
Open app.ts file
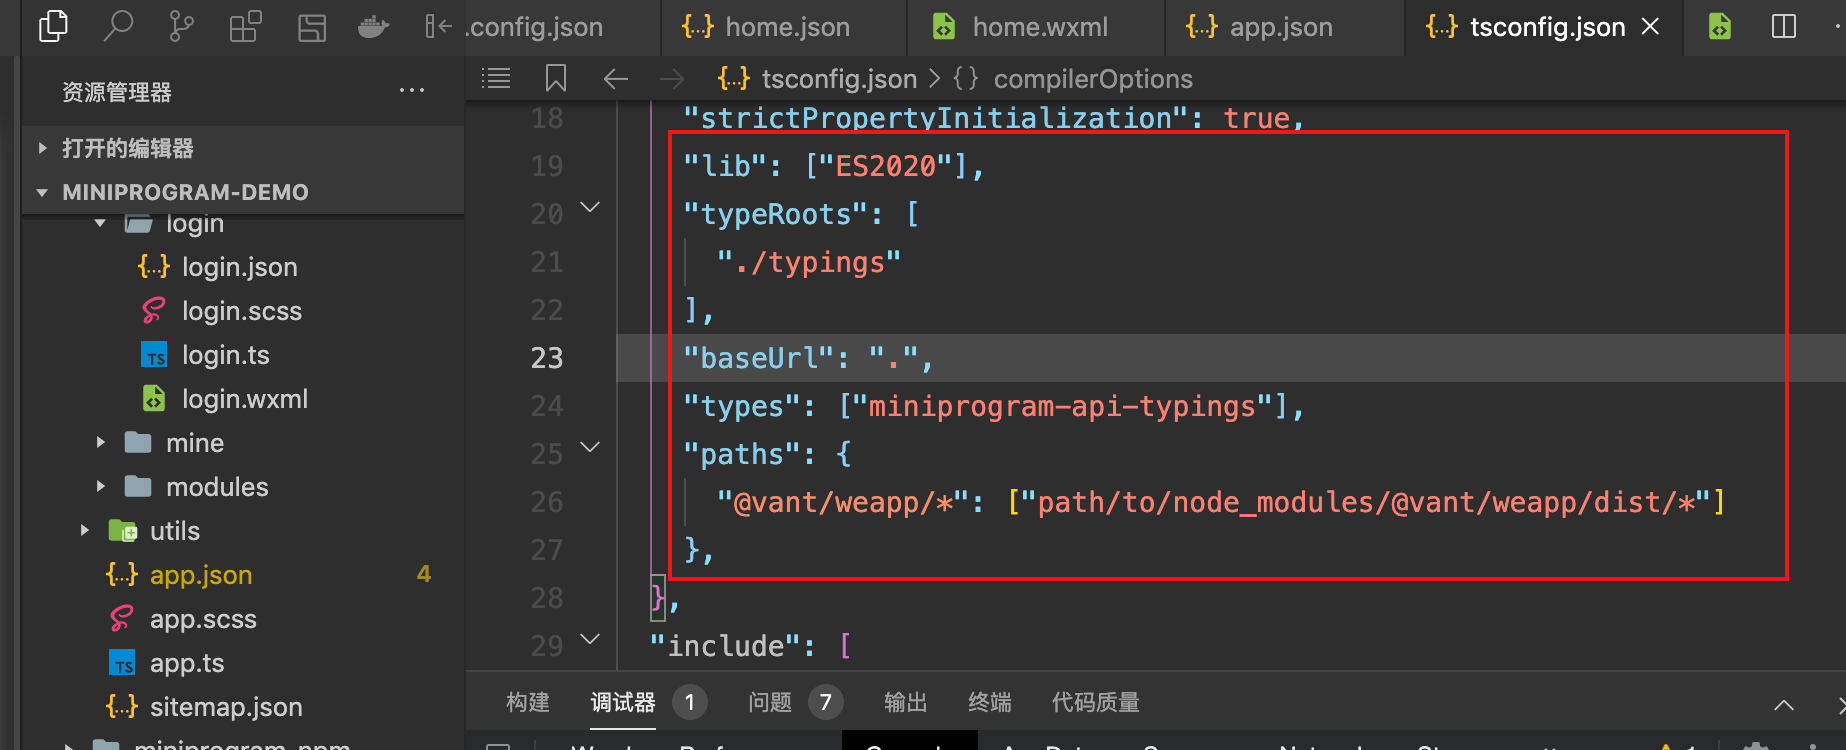coord(187,663)
